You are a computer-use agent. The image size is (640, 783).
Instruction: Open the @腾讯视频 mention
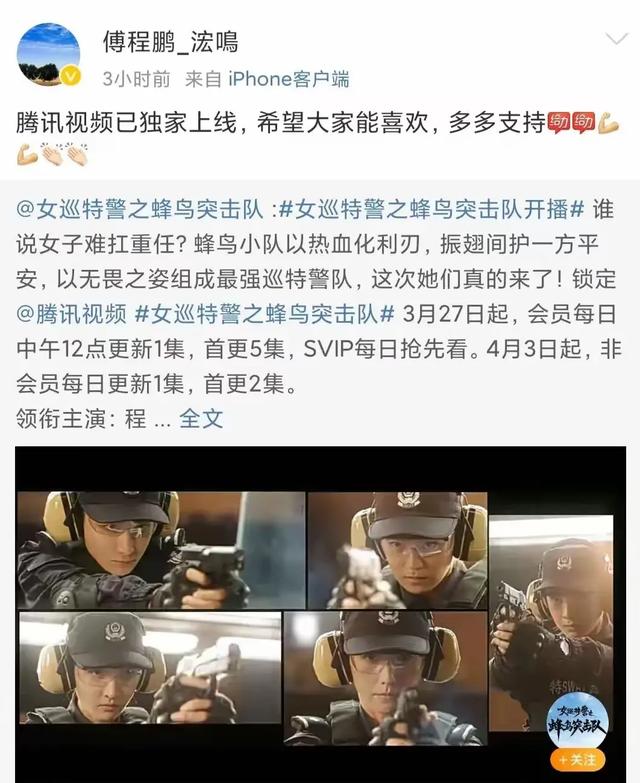click(x=71, y=315)
